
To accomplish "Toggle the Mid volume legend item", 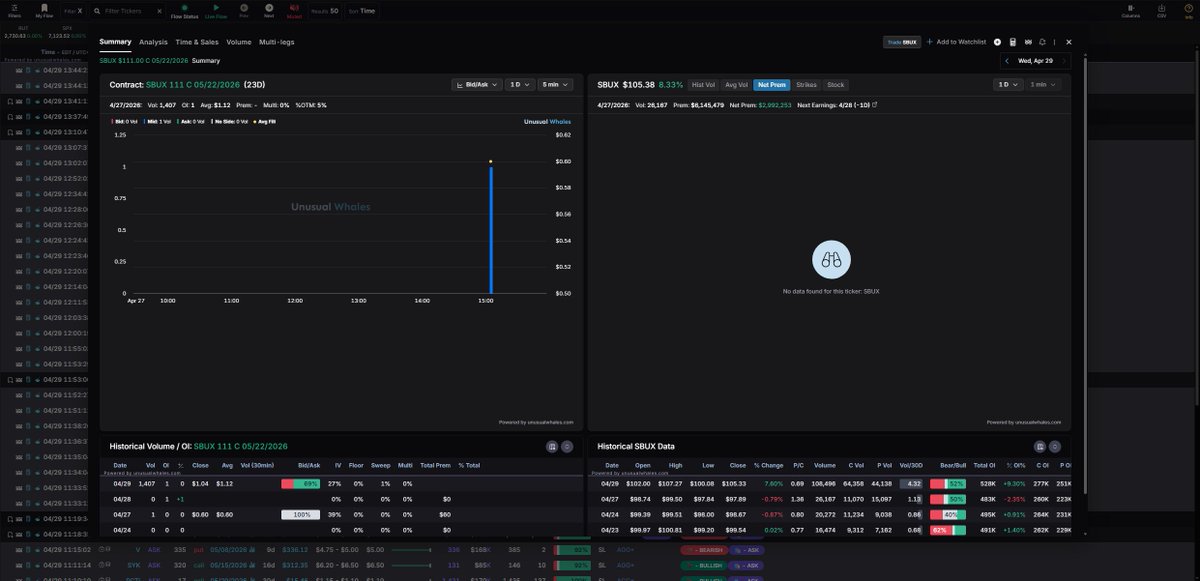I will point(159,121).
